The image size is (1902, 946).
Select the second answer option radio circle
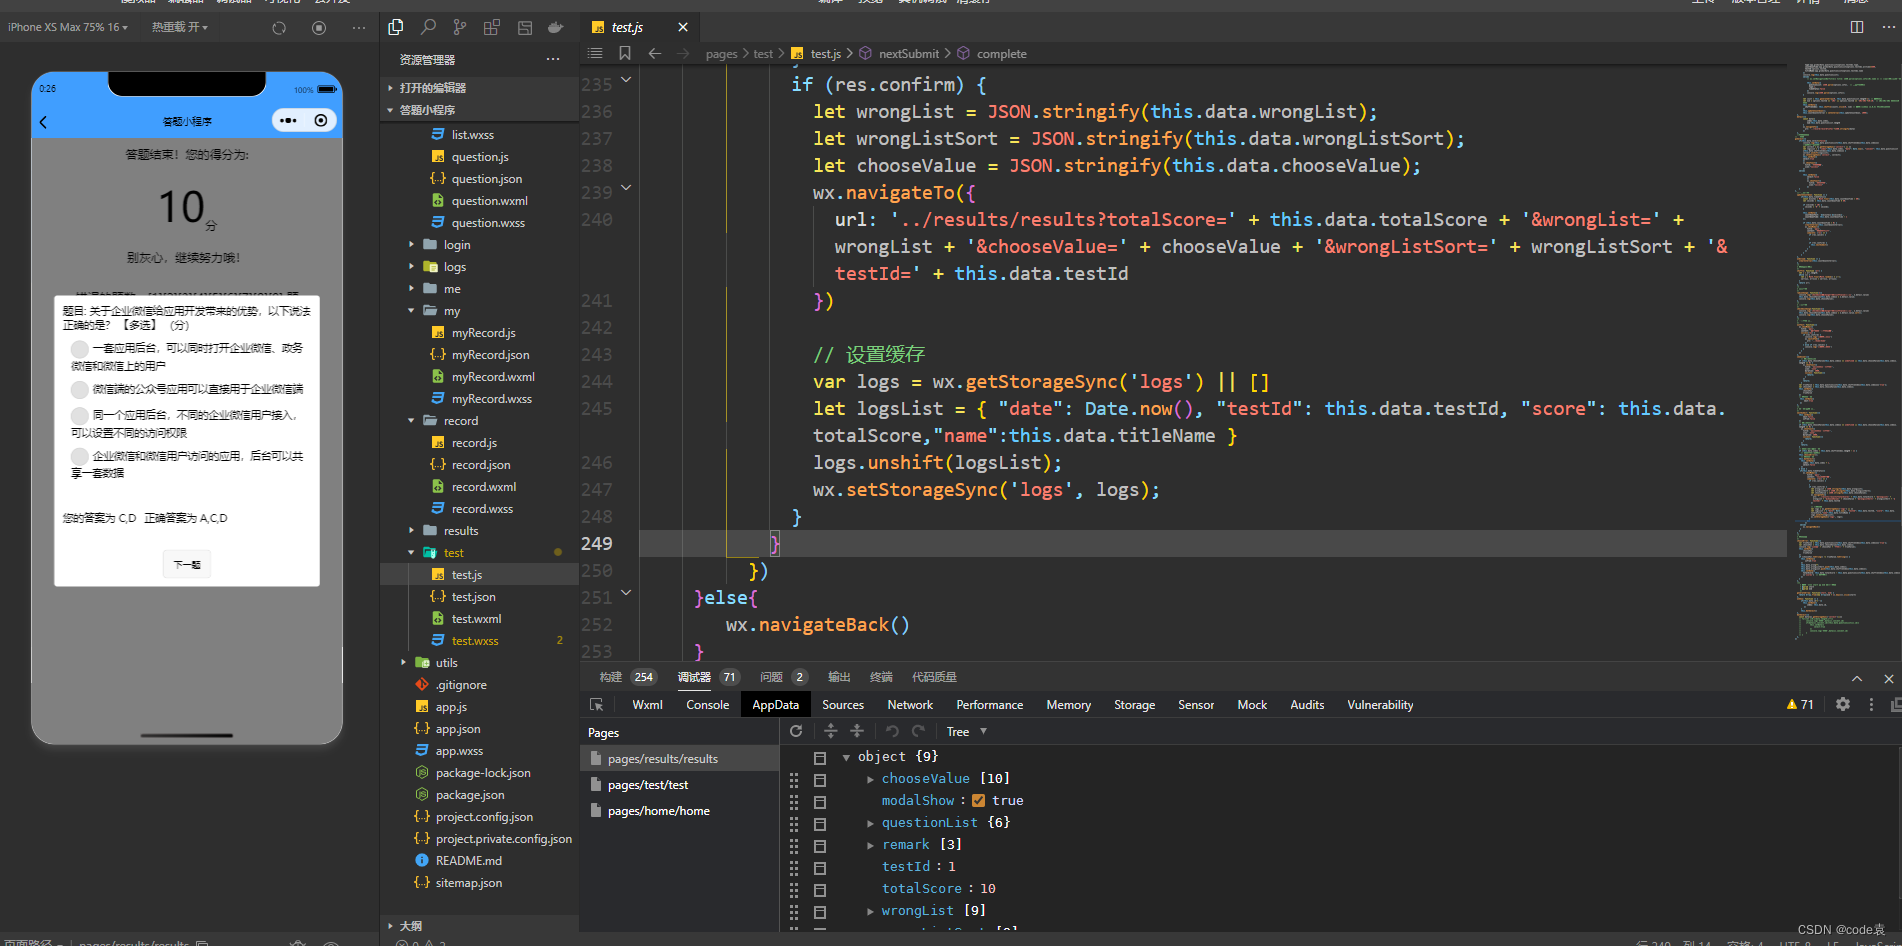[80, 389]
